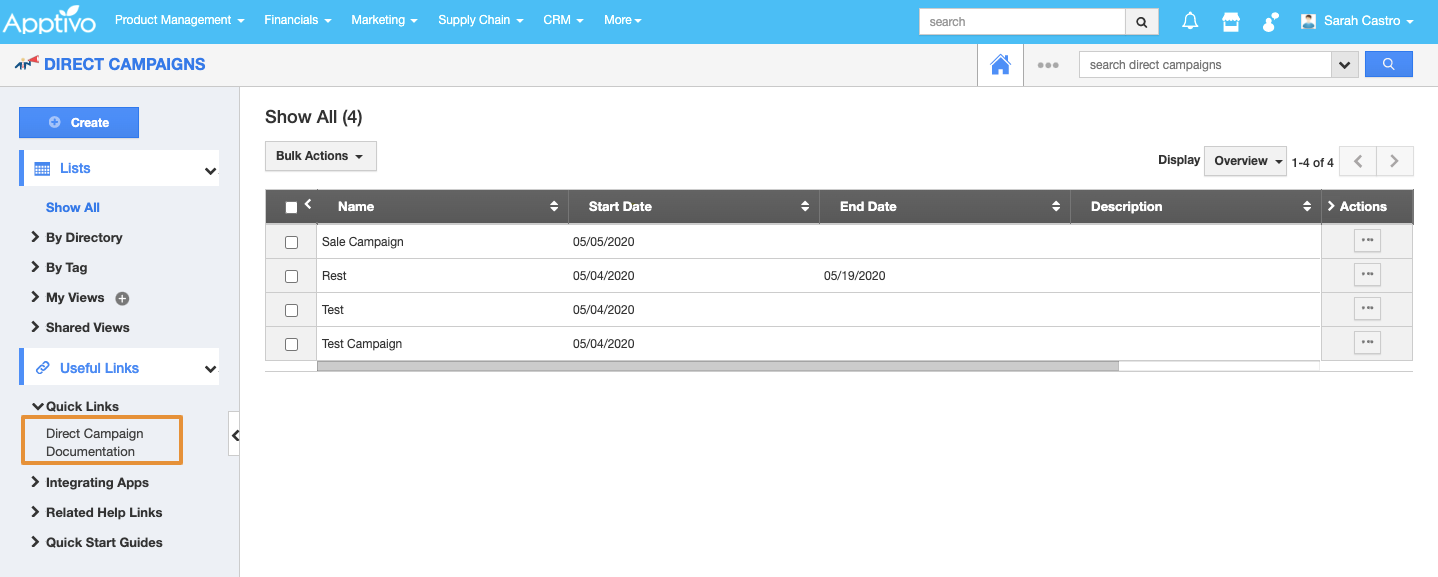Select the checkbox for Sale Campaign row
The width and height of the screenshot is (1438, 577).
pyautogui.click(x=291, y=242)
